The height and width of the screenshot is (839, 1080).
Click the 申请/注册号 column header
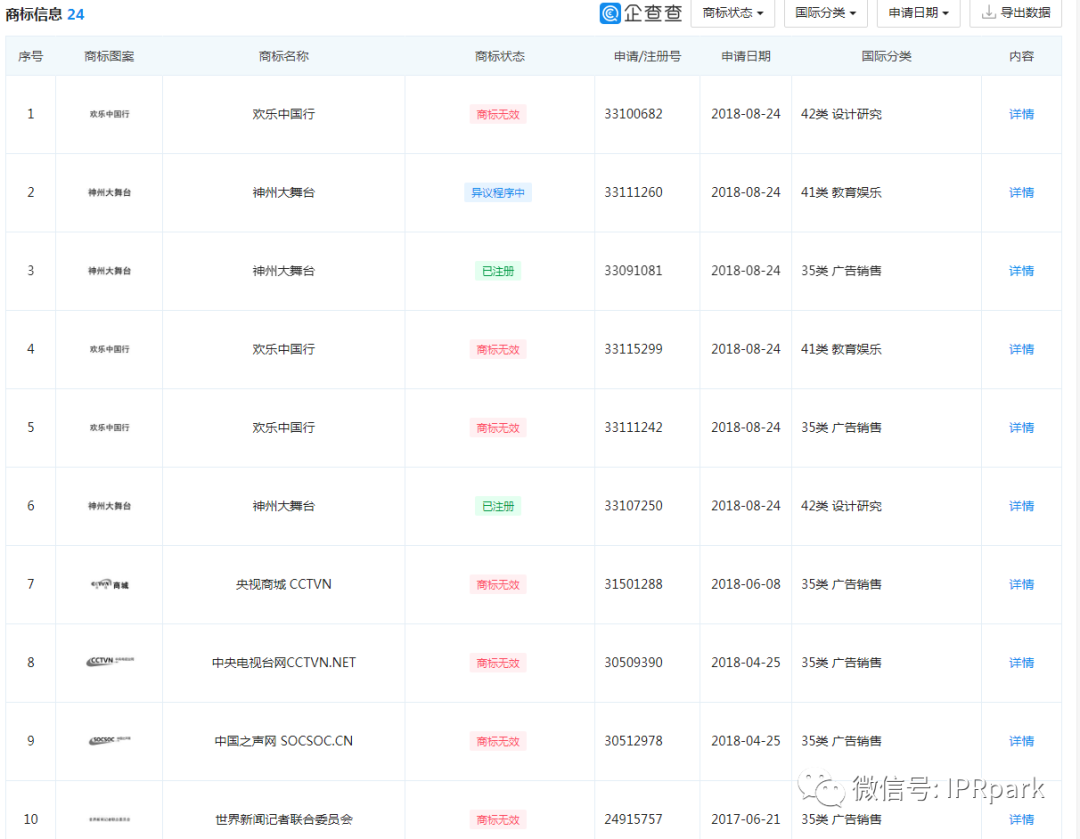pyautogui.click(x=647, y=56)
